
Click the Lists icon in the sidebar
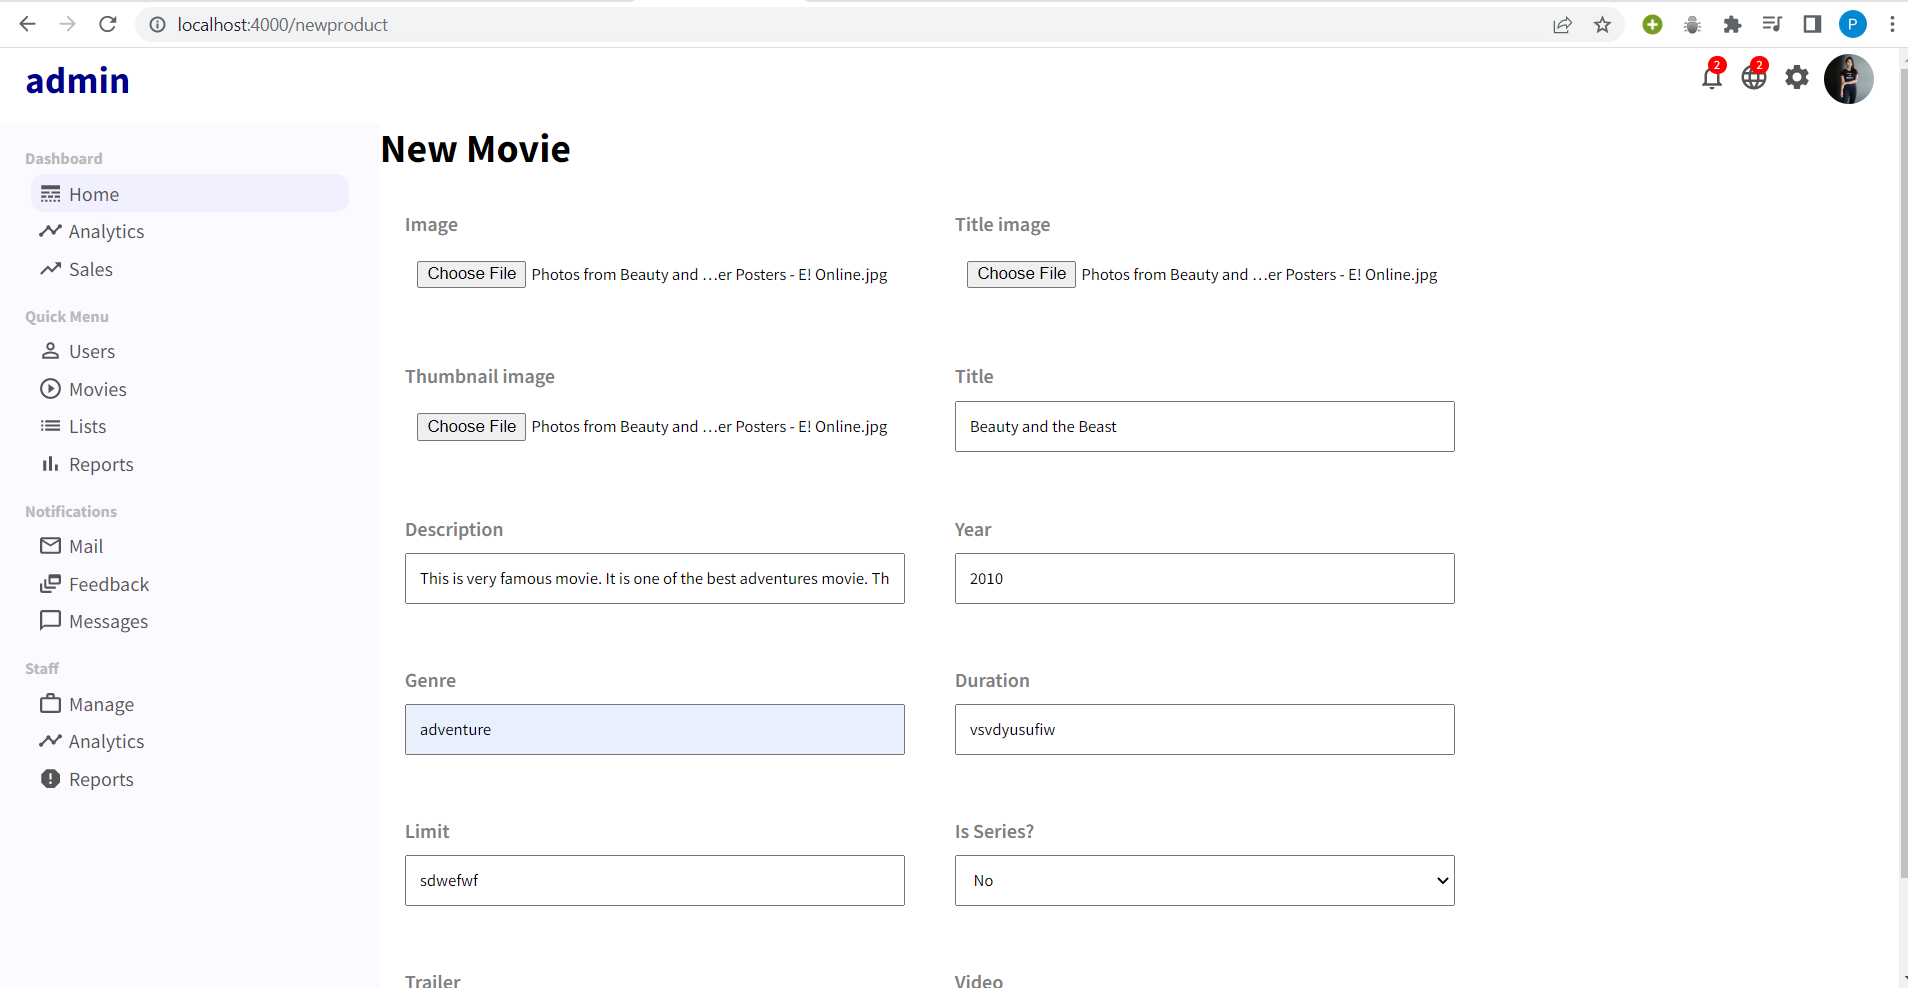[x=49, y=425]
